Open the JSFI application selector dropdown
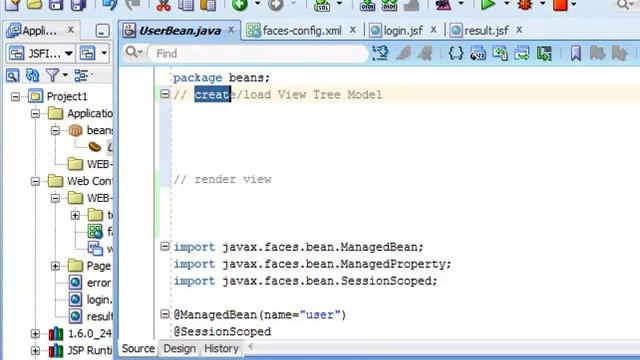640x360 pixels. click(69, 53)
